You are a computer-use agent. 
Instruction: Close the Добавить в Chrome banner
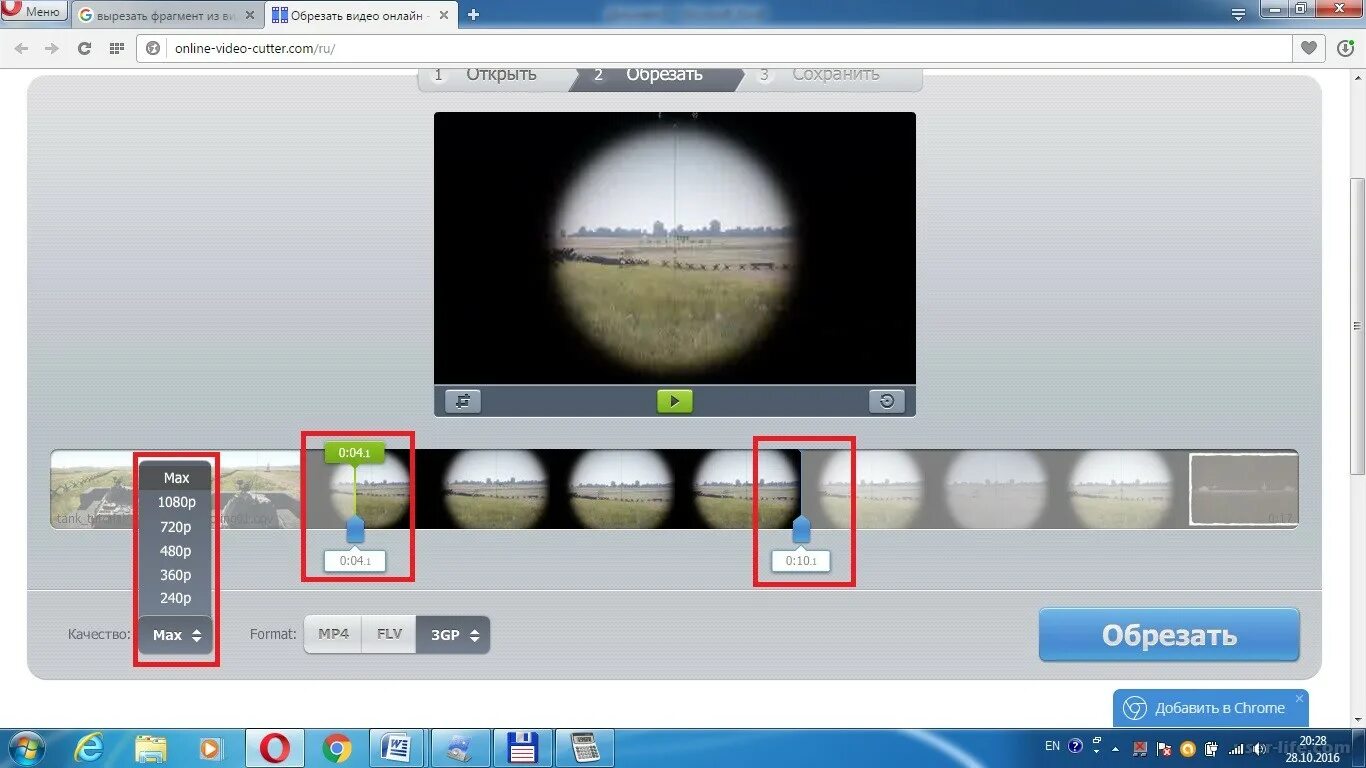coord(1300,698)
